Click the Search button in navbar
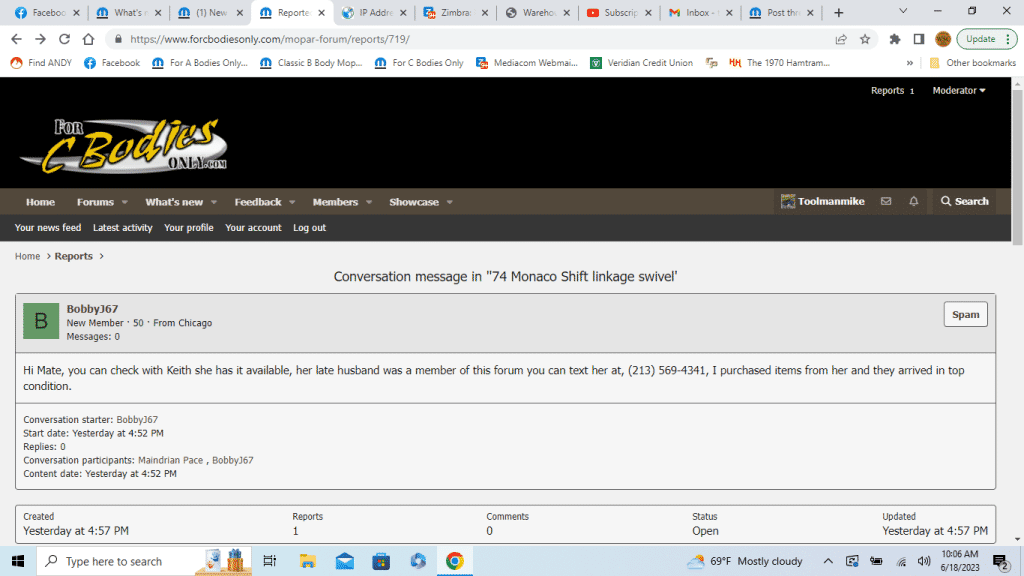This screenshot has width=1024, height=576. 964,202
